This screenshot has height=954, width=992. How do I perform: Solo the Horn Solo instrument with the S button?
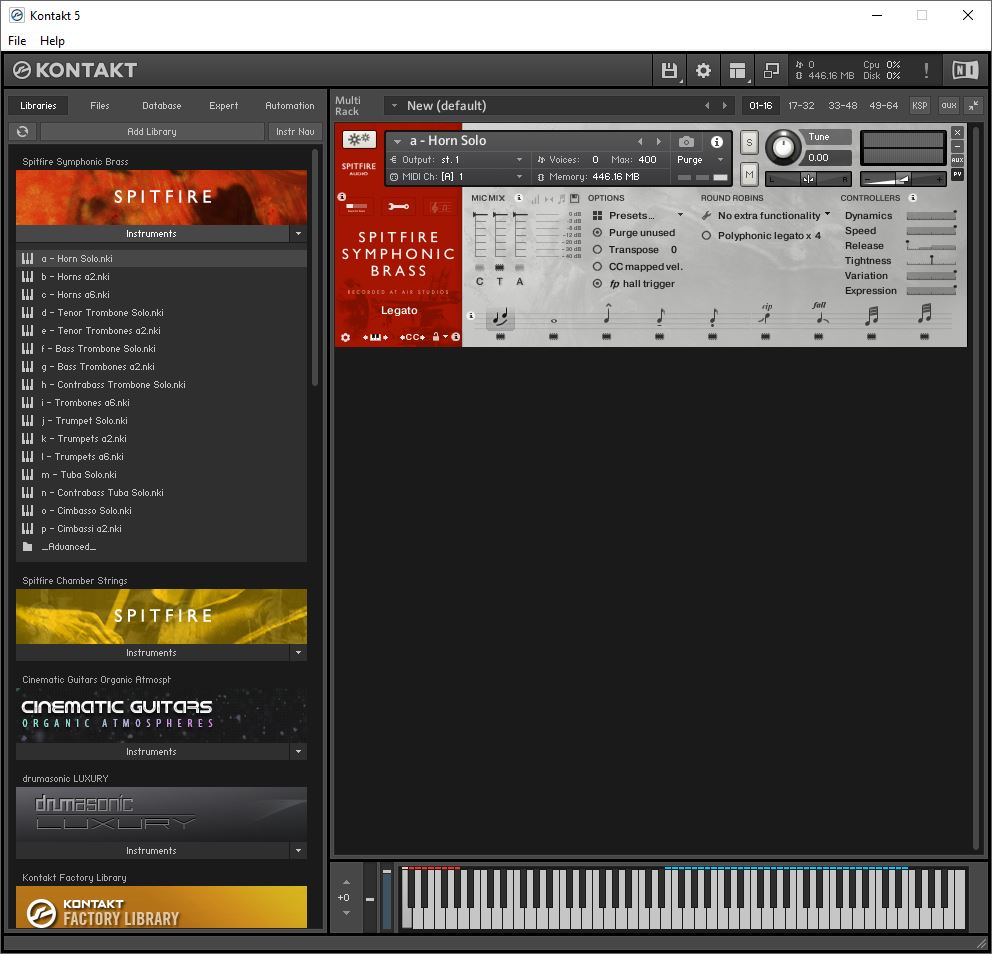click(749, 142)
